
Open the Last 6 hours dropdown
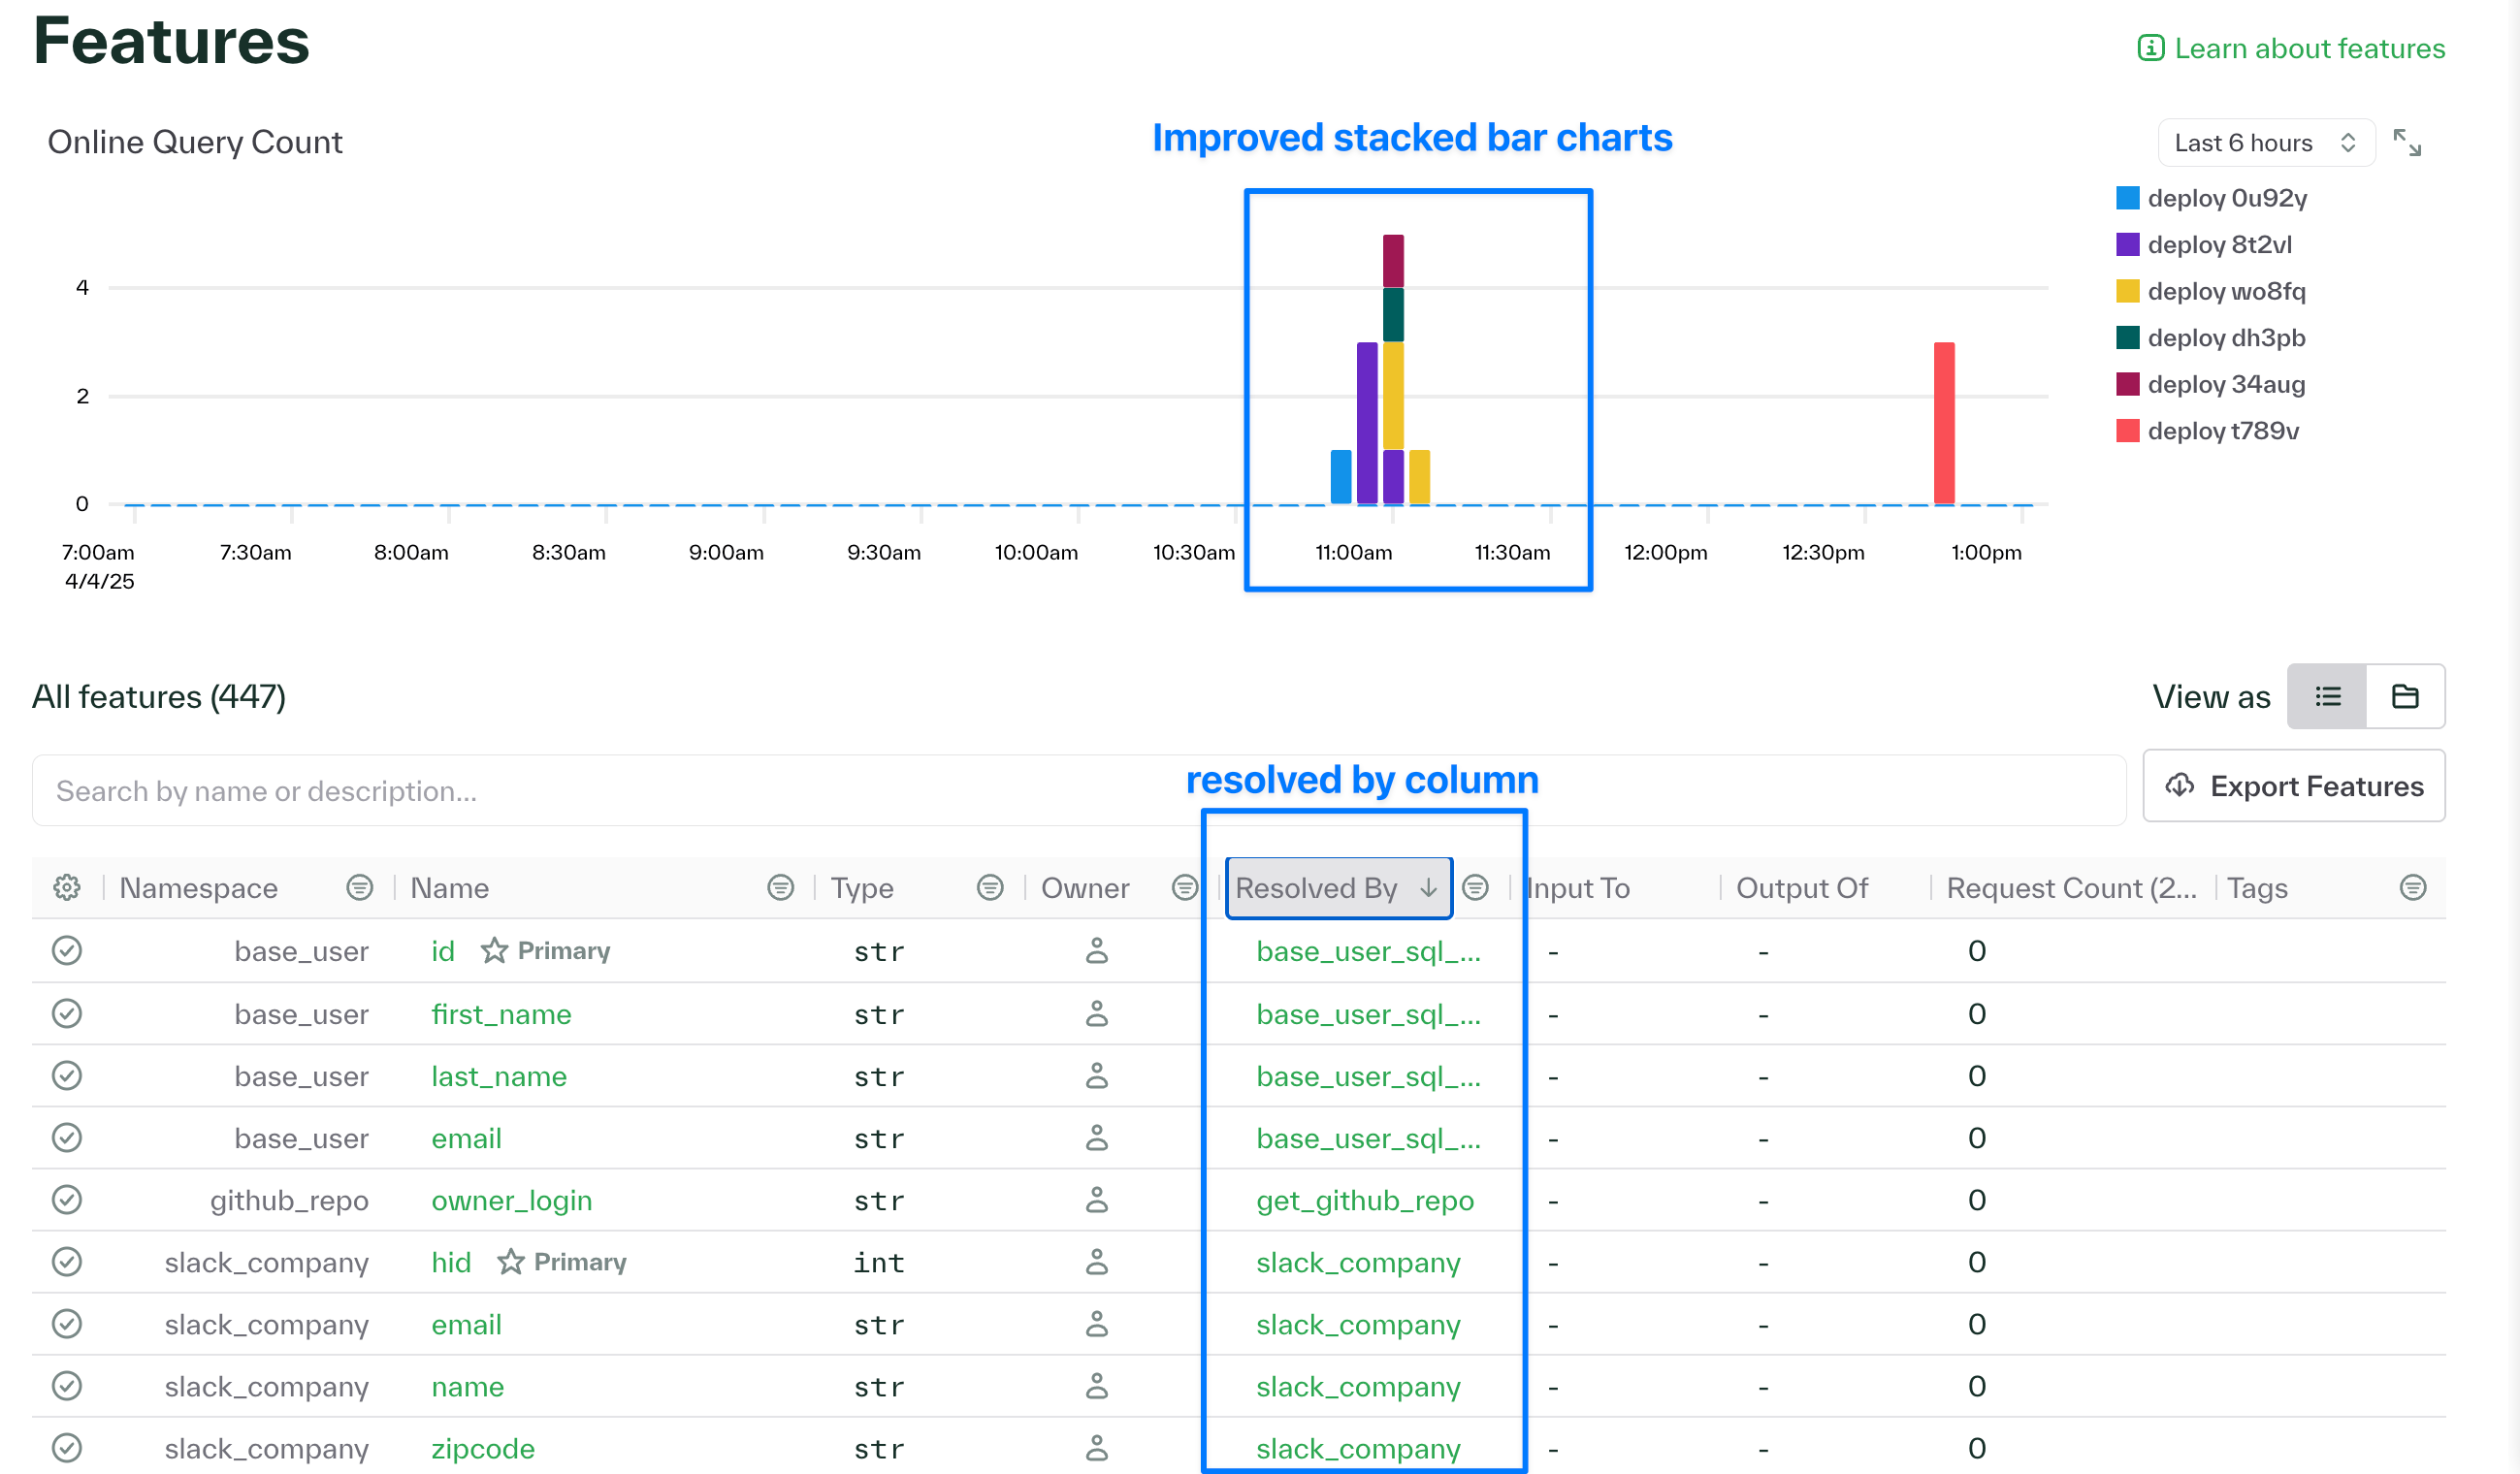[x=2265, y=143]
